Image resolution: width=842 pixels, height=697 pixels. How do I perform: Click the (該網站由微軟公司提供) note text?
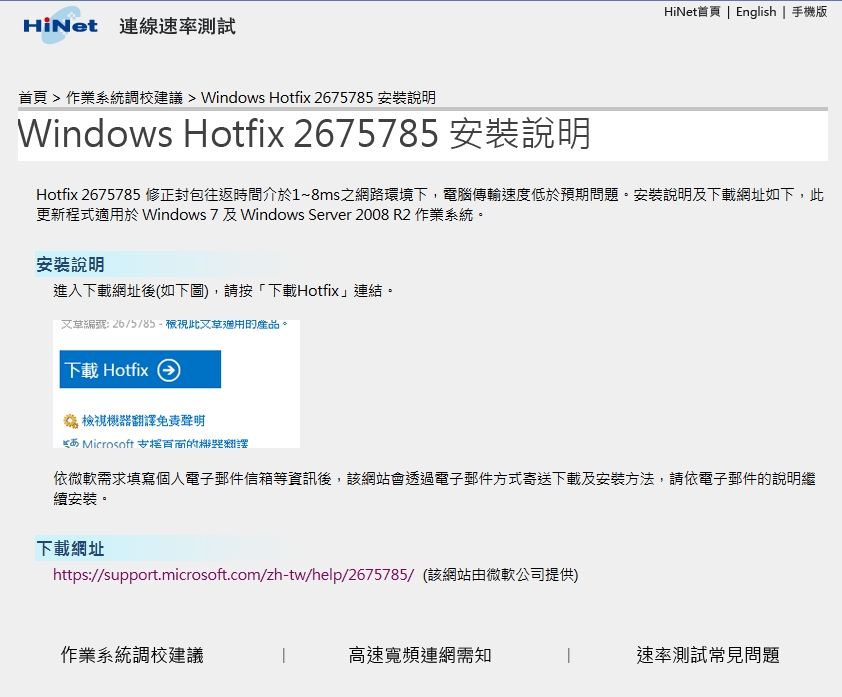click(500, 575)
